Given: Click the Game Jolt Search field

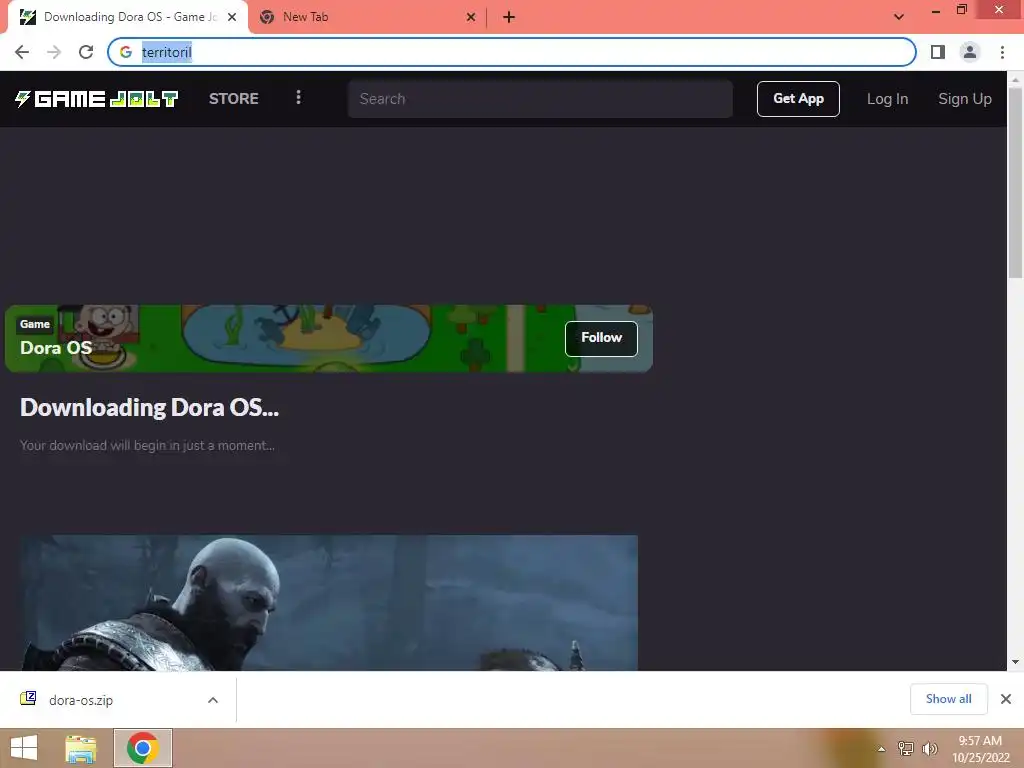Looking at the screenshot, I should tap(540, 99).
